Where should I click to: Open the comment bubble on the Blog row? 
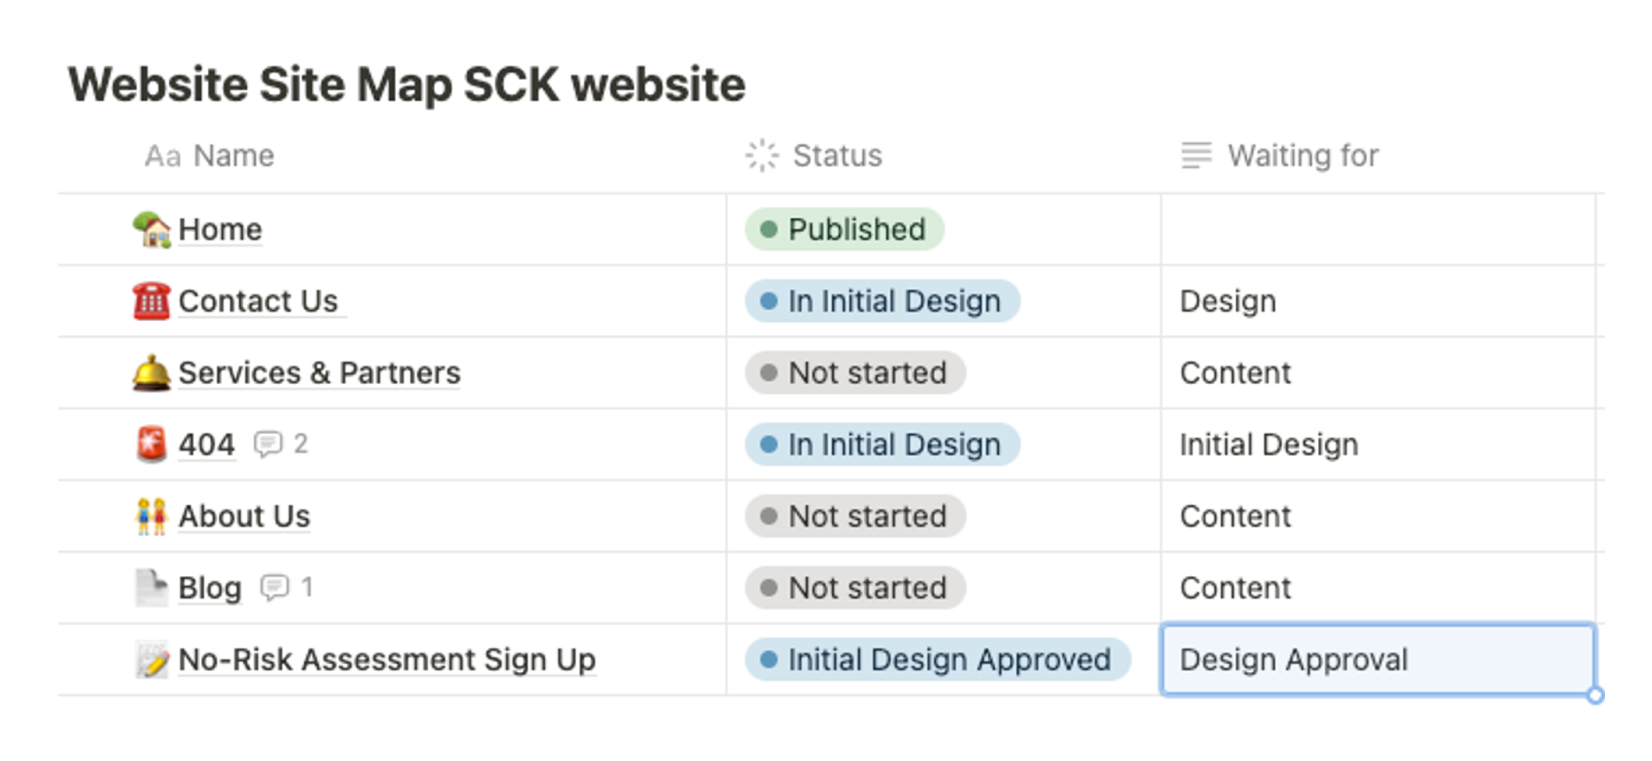[x=287, y=587]
